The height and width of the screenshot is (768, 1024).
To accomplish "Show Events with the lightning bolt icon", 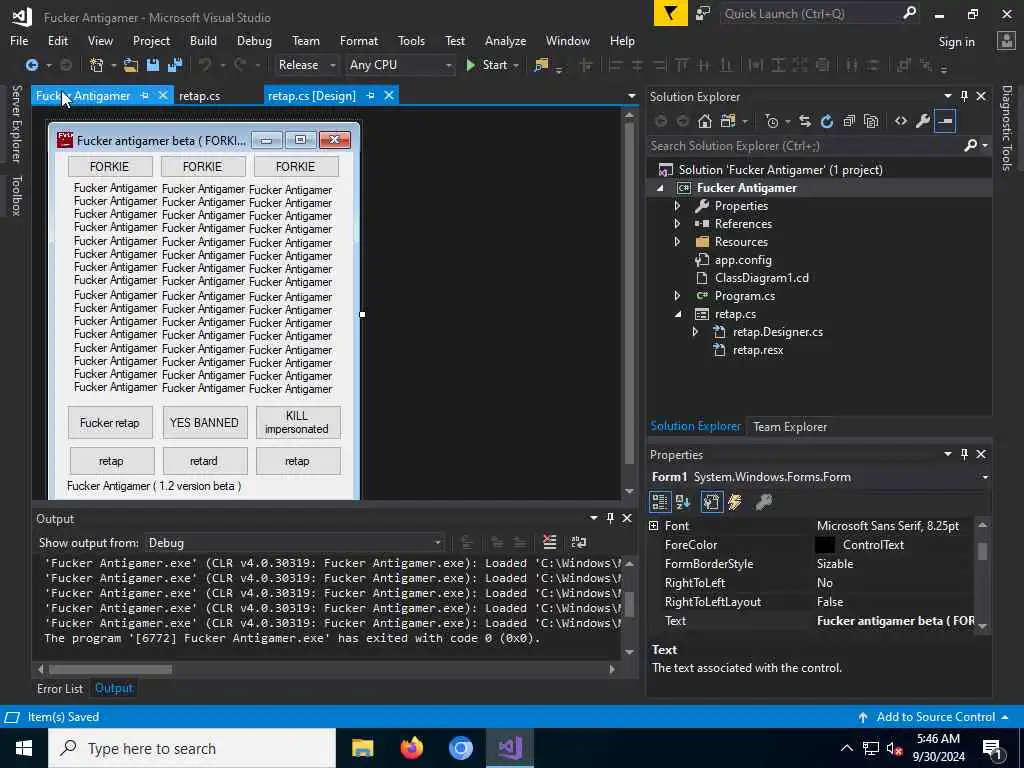I will click(735, 502).
